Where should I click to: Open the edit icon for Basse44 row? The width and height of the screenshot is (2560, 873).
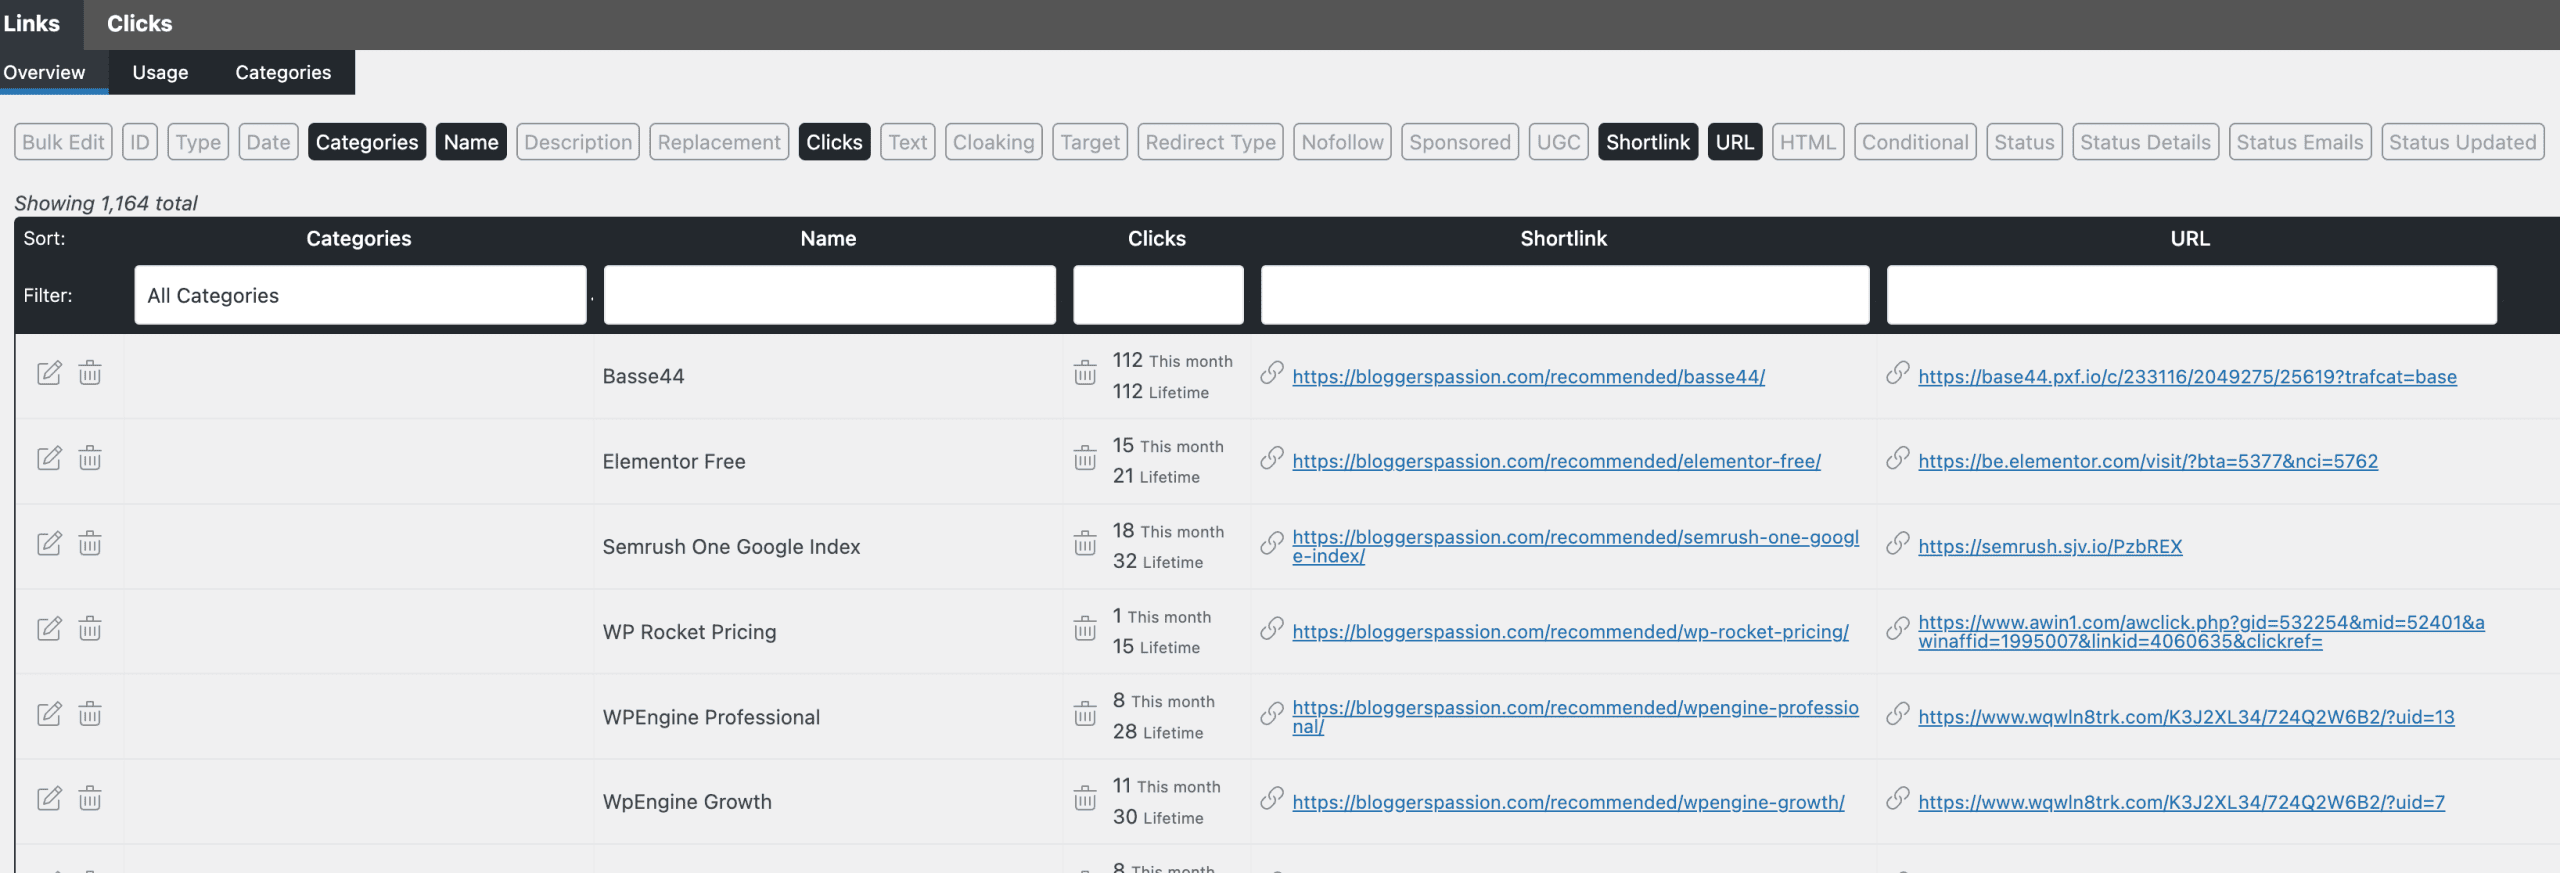click(49, 373)
